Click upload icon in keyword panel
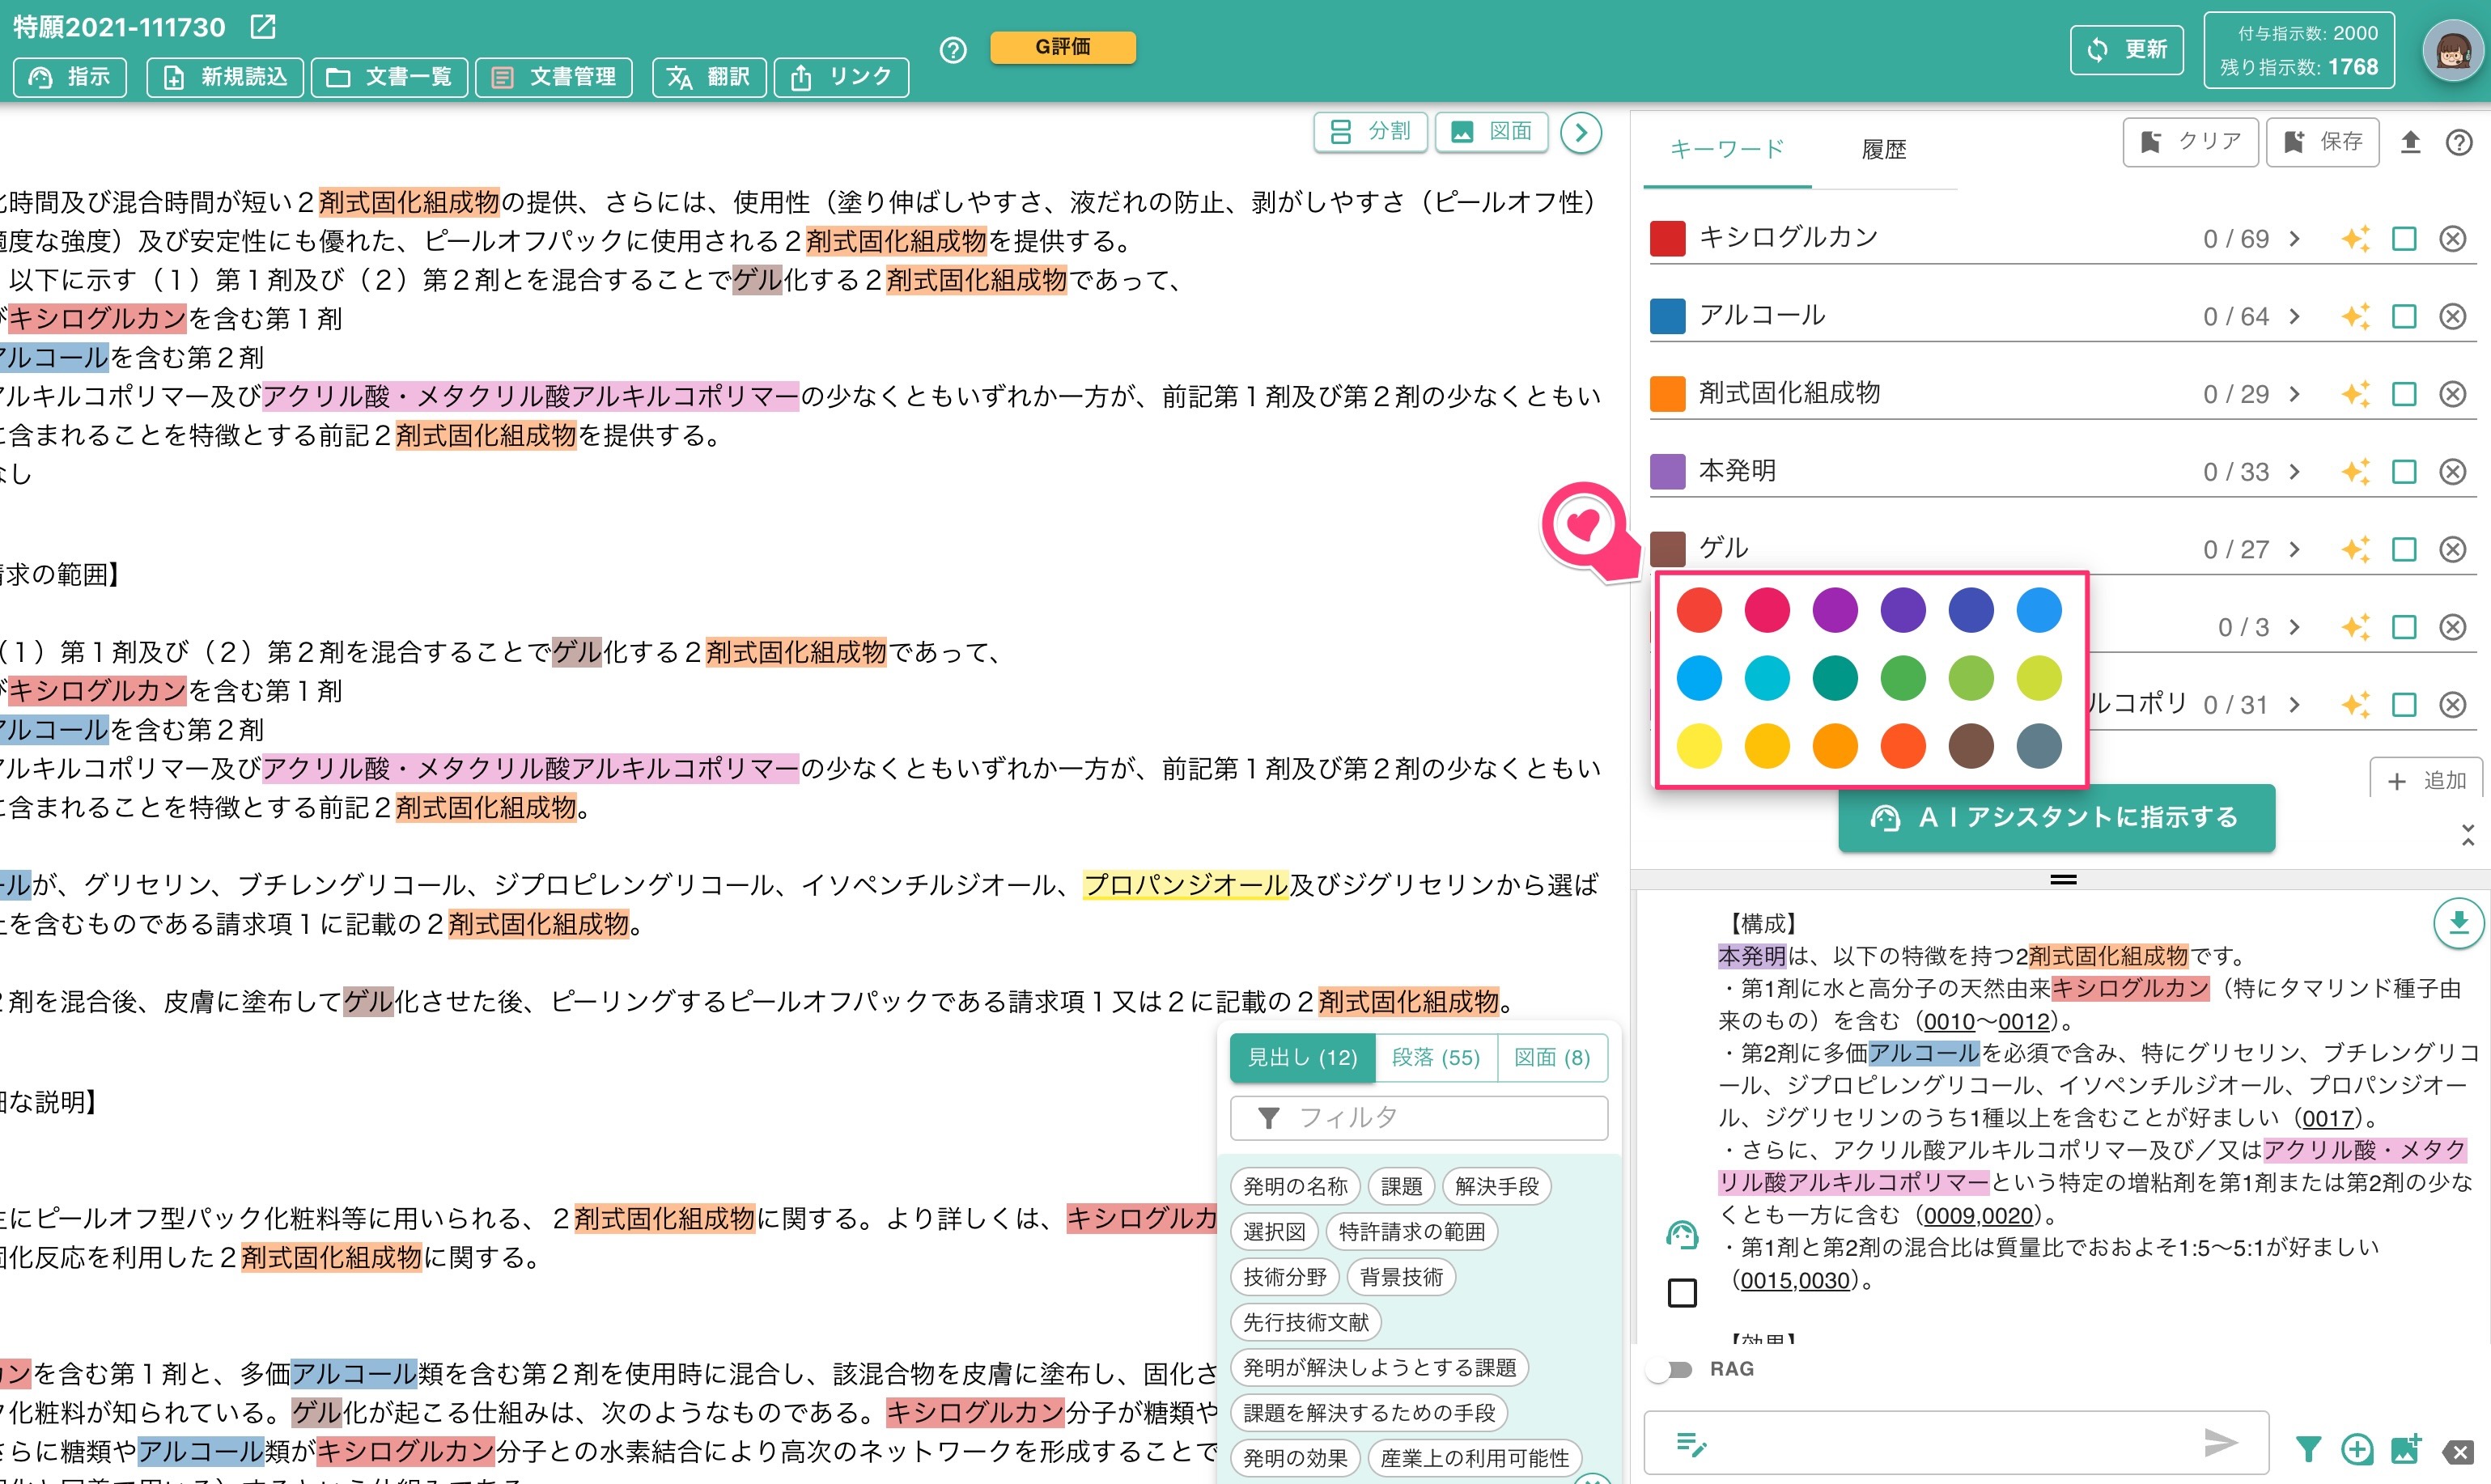 point(2410,142)
